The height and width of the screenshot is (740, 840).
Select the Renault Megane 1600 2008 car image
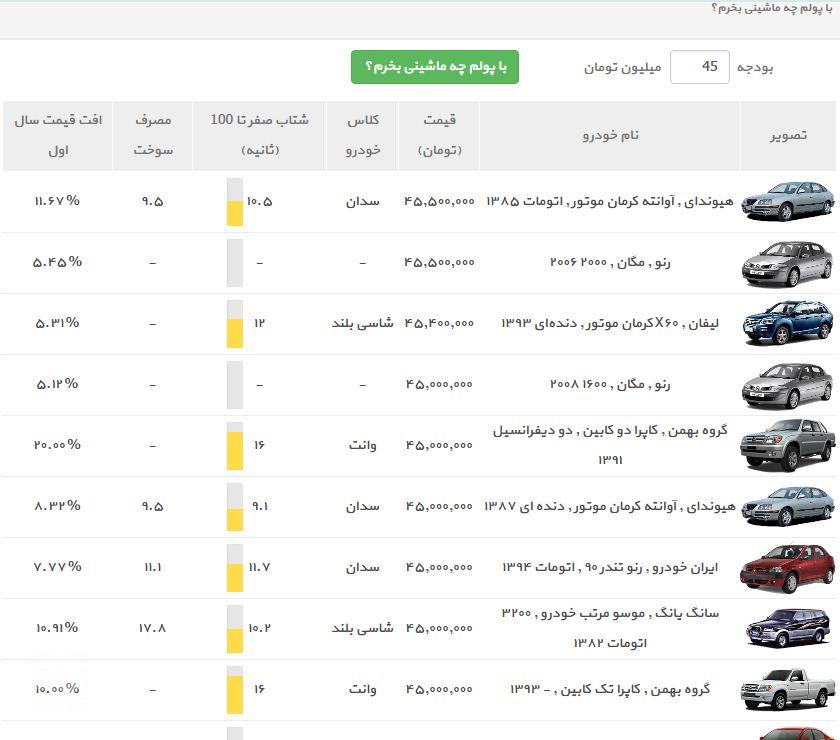(x=787, y=385)
